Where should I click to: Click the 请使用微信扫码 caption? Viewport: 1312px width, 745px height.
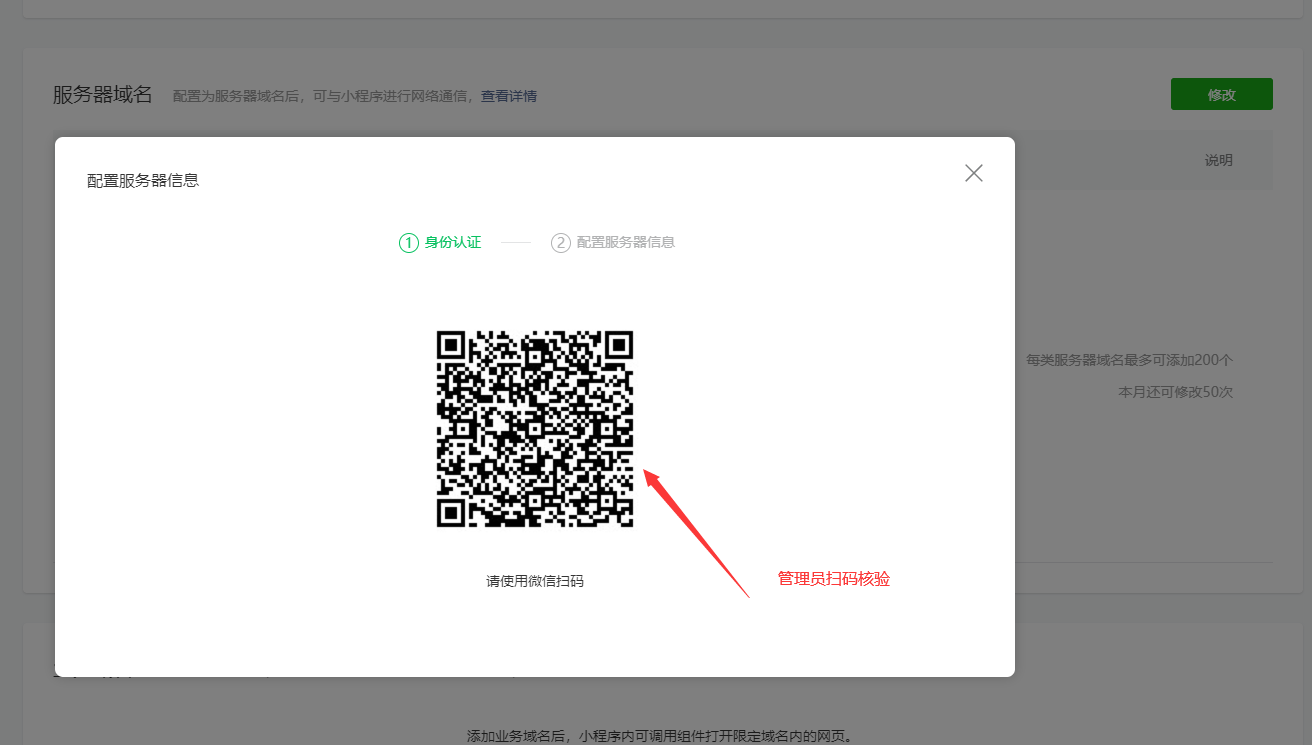pos(535,581)
